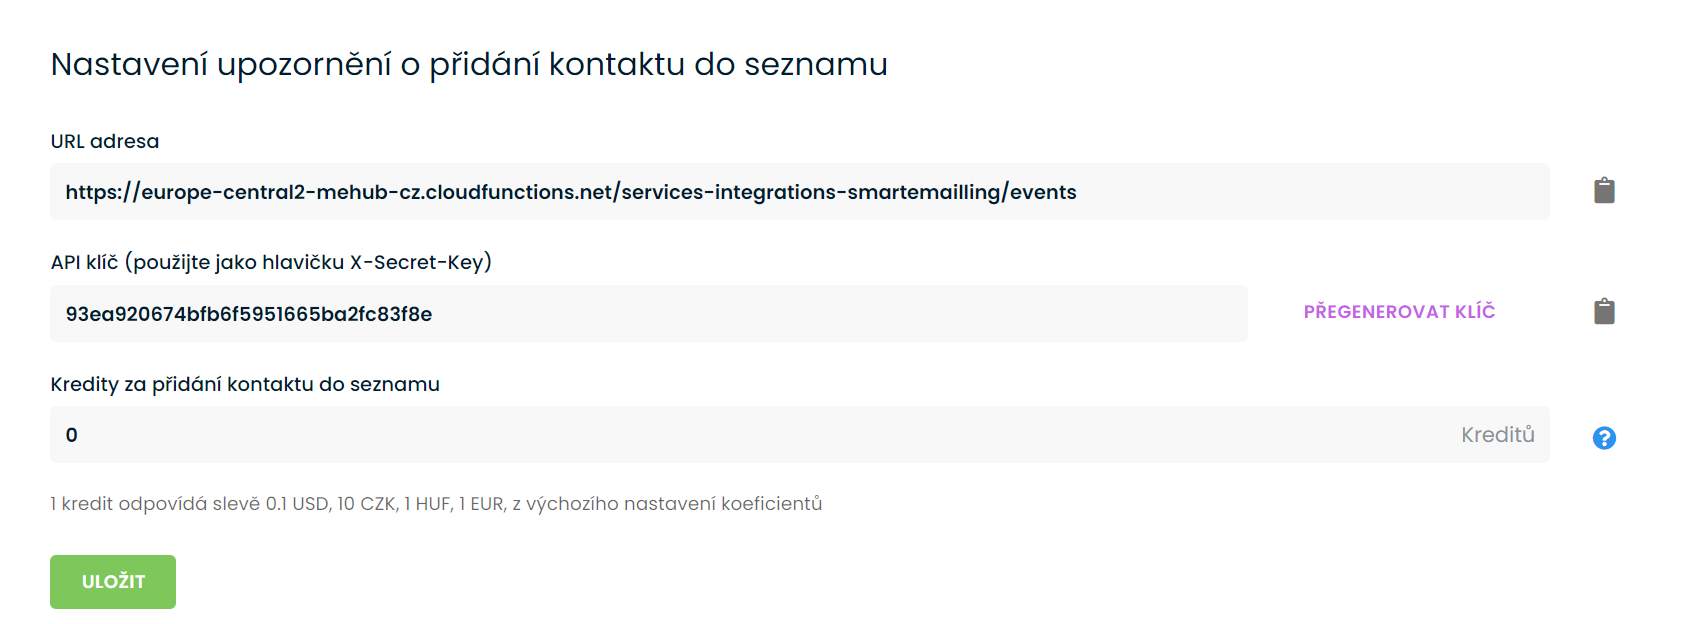
Task: Open the blue question mark help icon
Action: tap(1604, 438)
